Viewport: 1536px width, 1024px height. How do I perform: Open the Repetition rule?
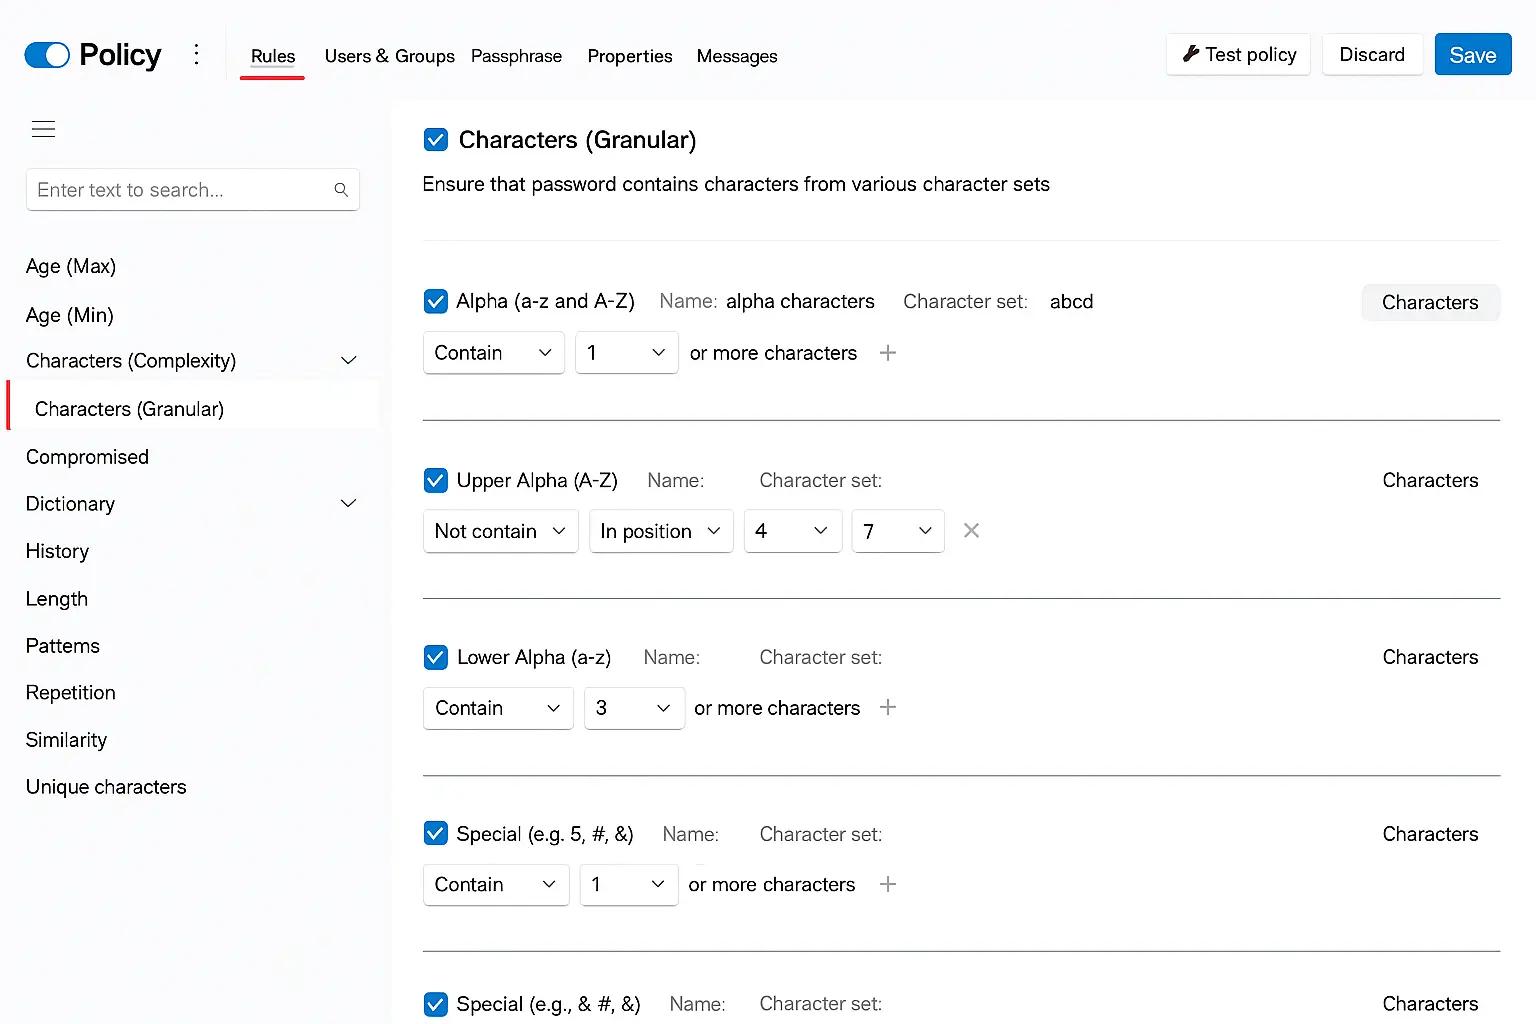point(71,693)
